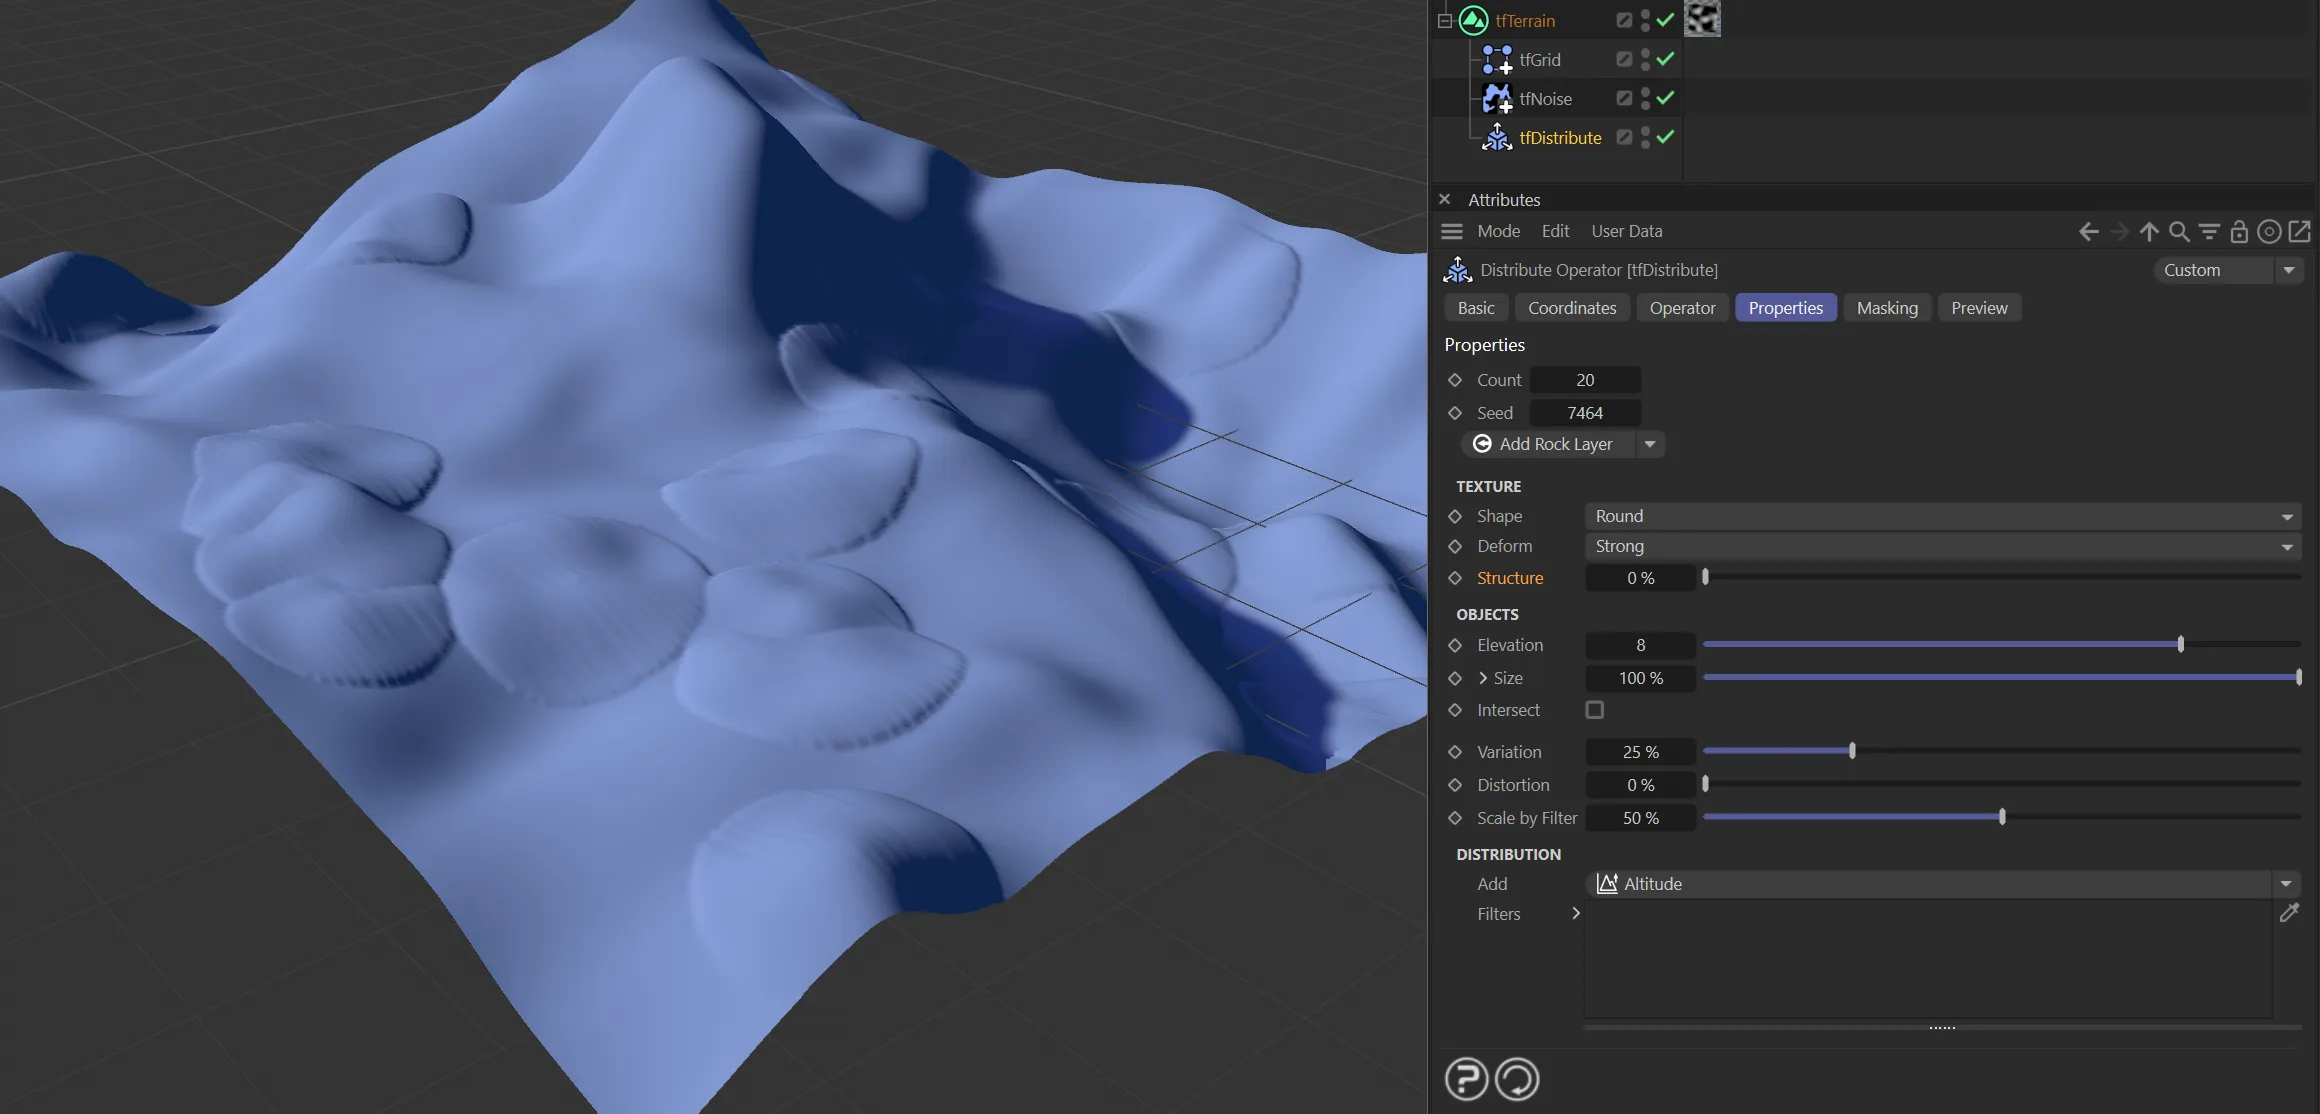Viewport: 2320px width, 1114px height.
Task: Click the eyedropper icon beside Filters
Action: [2289, 912]
